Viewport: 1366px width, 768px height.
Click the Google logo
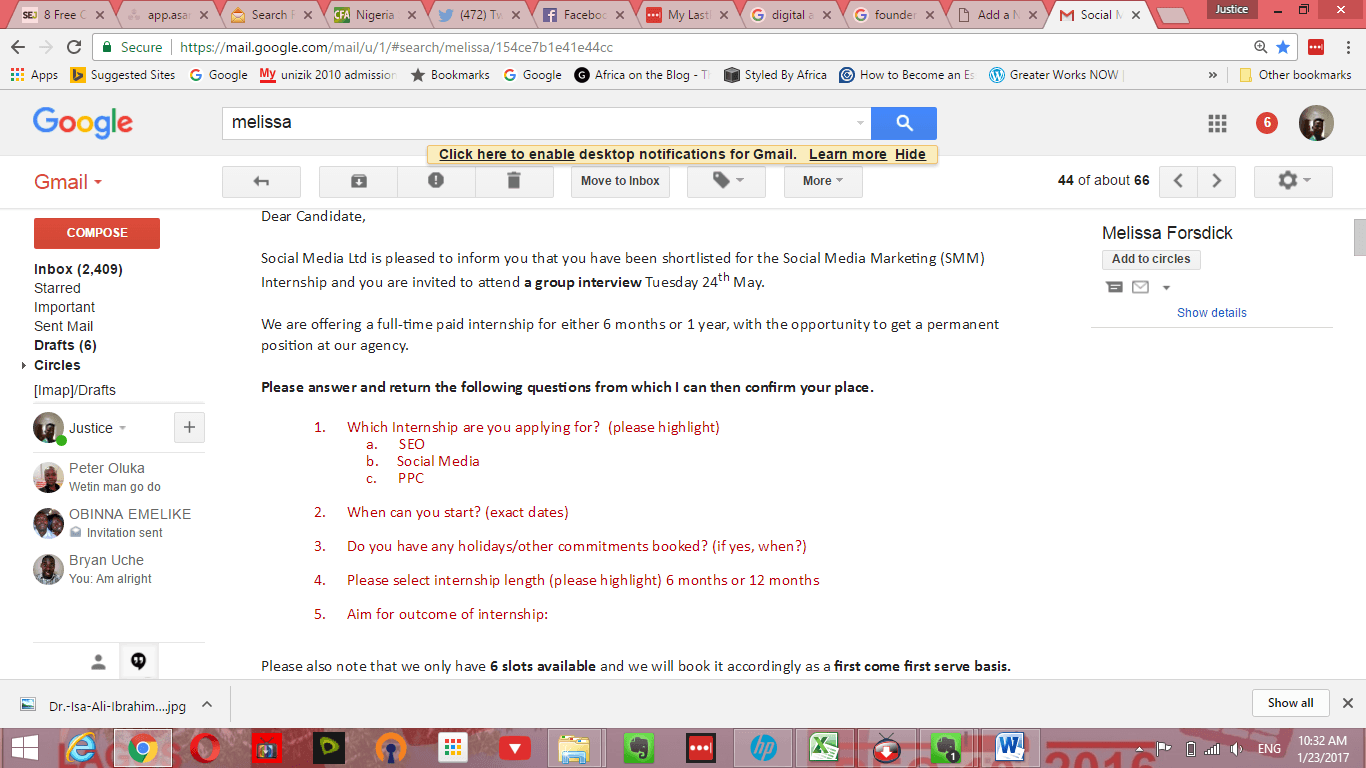pos(83,123)
